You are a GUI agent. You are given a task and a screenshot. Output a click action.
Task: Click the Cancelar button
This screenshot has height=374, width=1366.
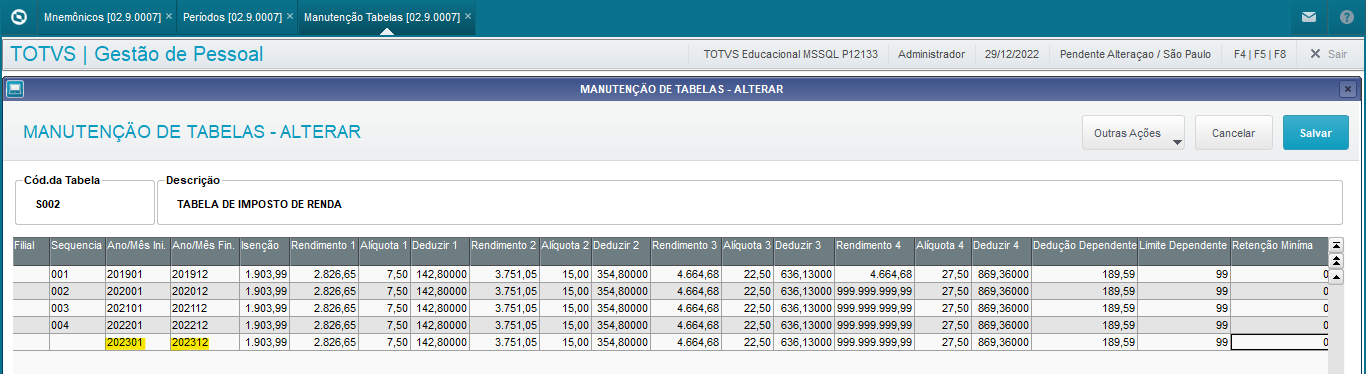click(x=1233, y=133)
